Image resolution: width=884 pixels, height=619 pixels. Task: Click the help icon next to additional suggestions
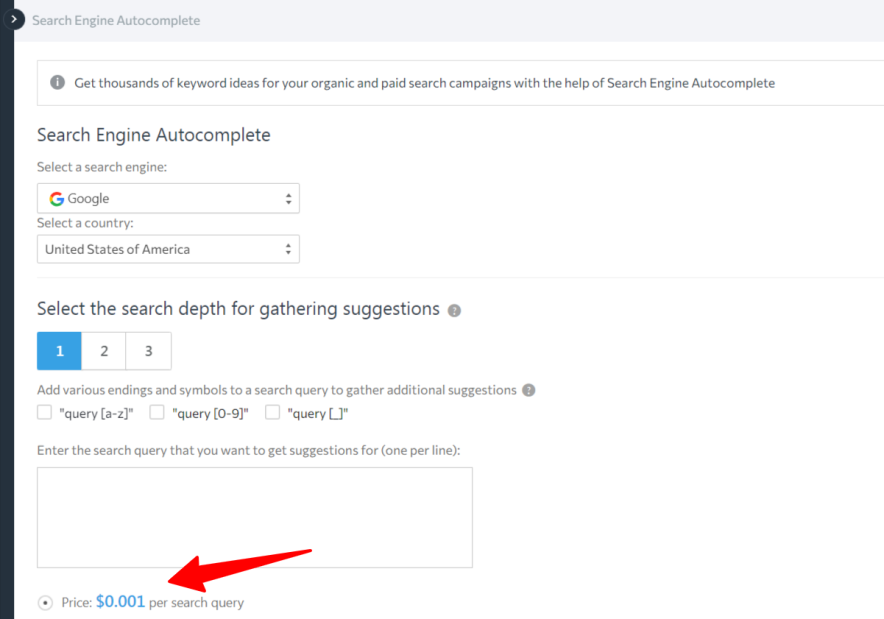point(528,390)
